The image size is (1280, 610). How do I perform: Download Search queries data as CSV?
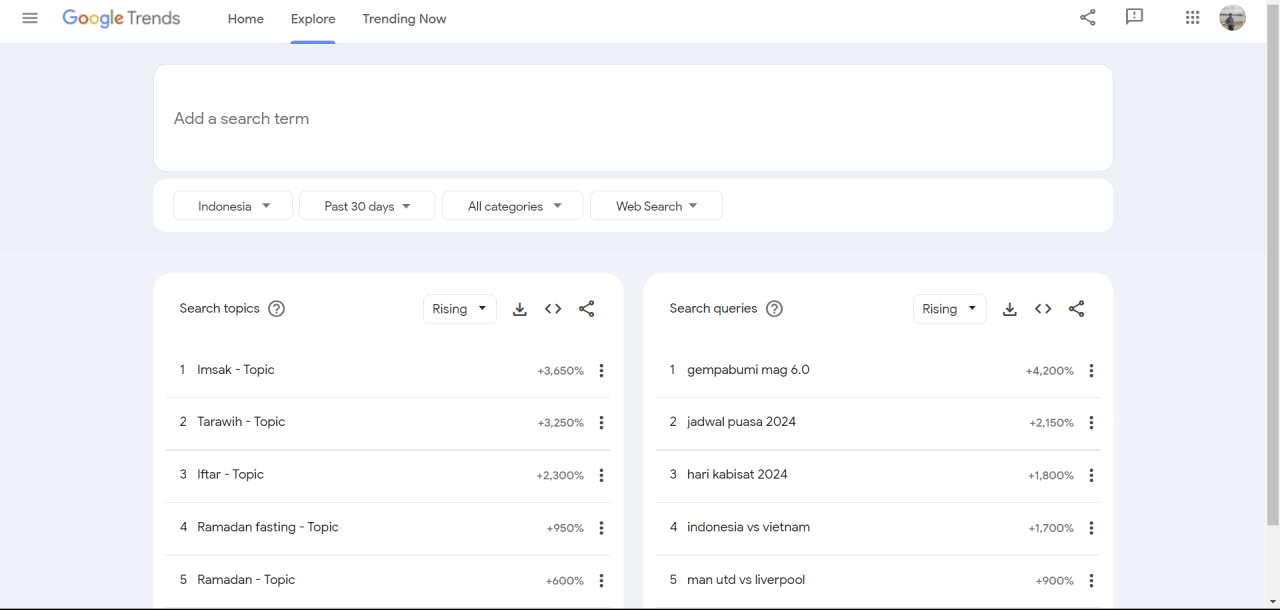click(x=1010, y=309)
